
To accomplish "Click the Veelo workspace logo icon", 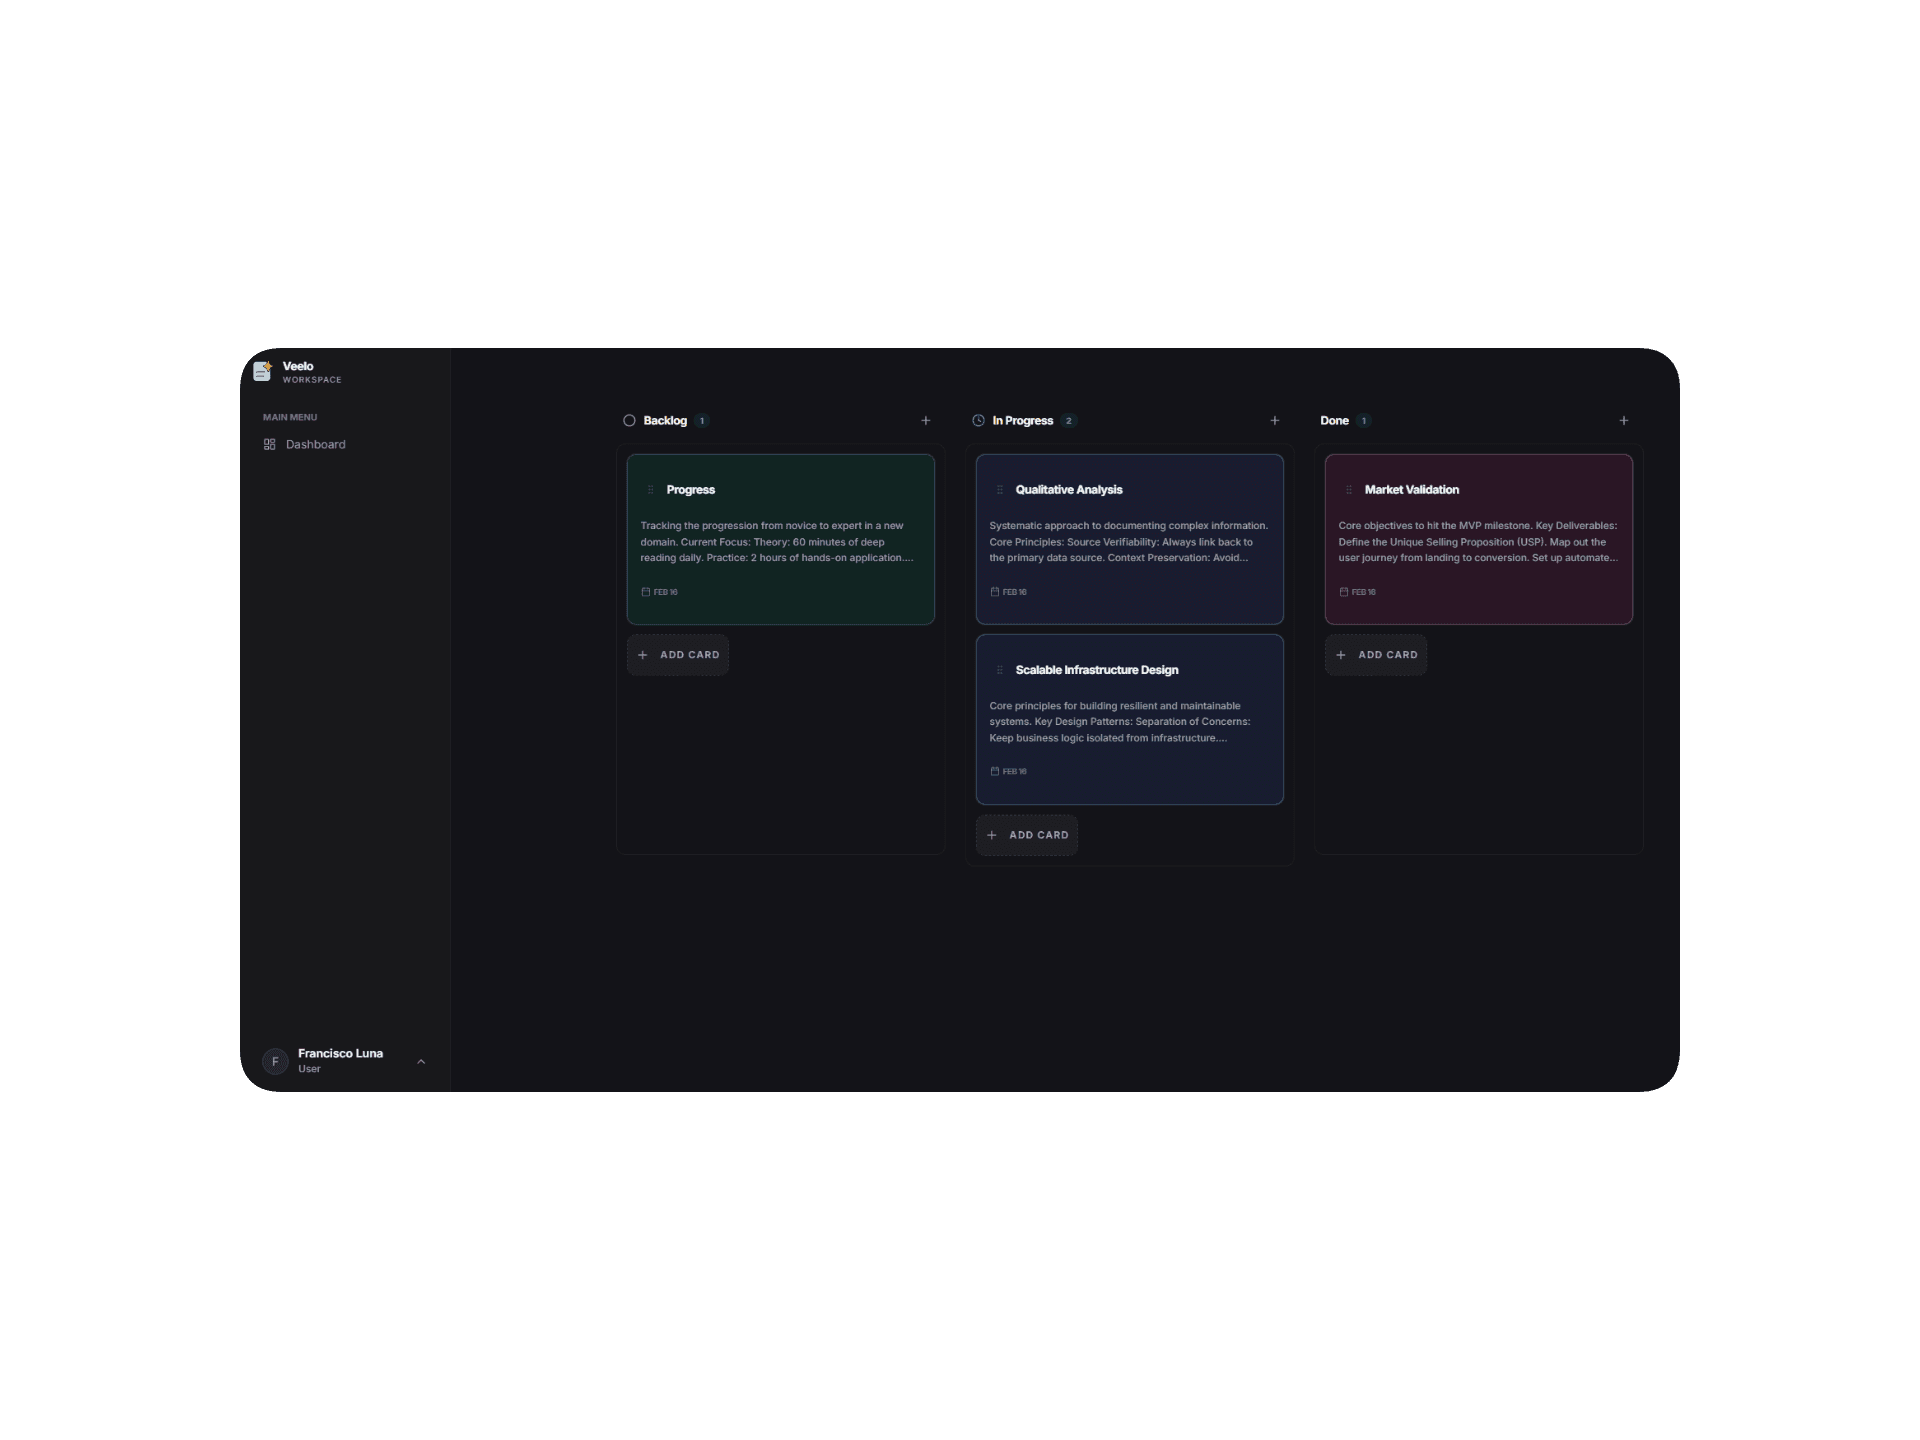I will point(263,371).
